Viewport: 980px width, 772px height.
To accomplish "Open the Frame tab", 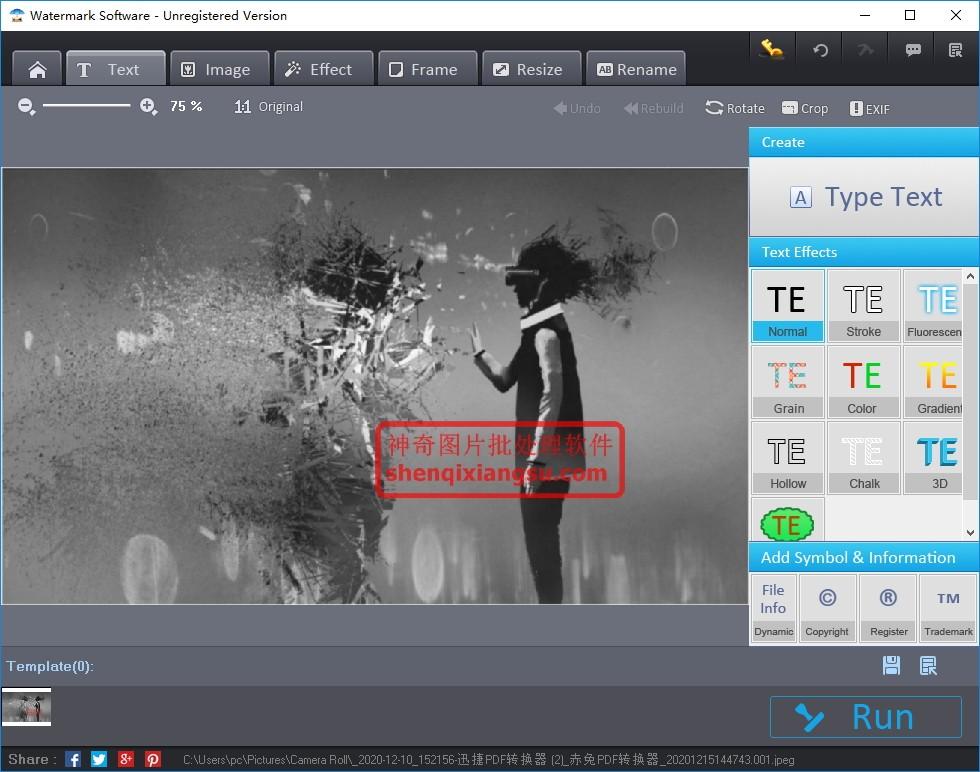I will [x=428, y=69].
